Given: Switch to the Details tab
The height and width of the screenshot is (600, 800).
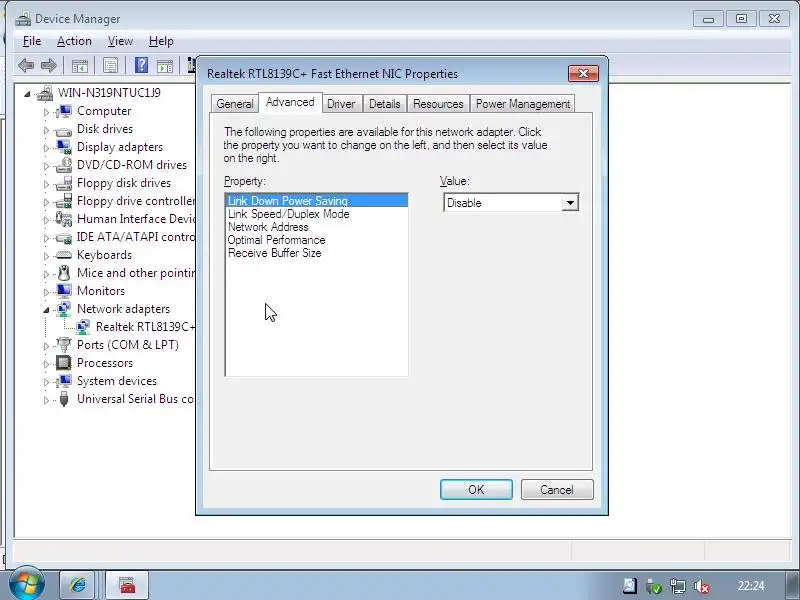Looking at the screenshot, I should click(385, 104).
